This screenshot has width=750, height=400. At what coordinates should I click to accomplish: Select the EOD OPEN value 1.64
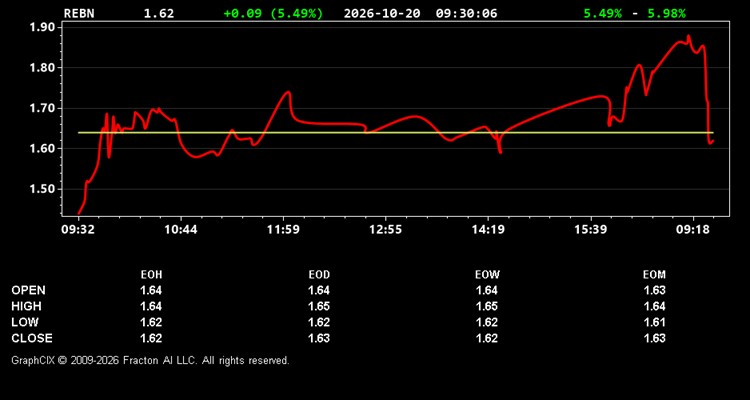point(319,290)
